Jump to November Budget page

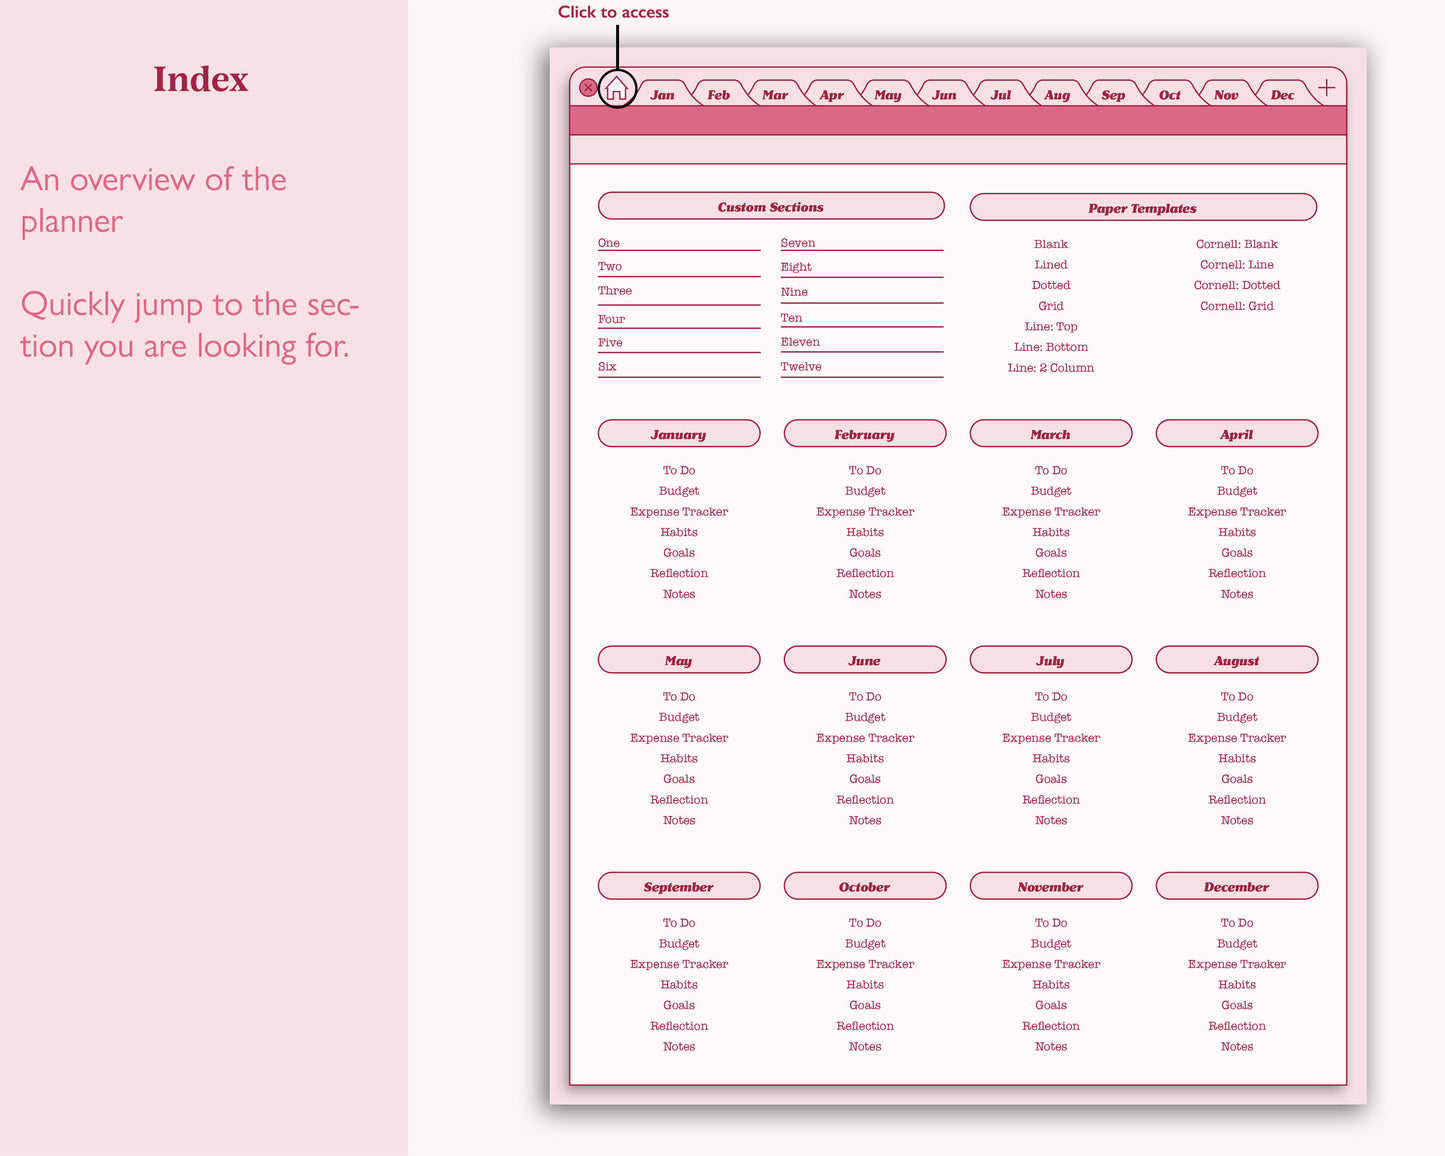tap(1050, 944)
